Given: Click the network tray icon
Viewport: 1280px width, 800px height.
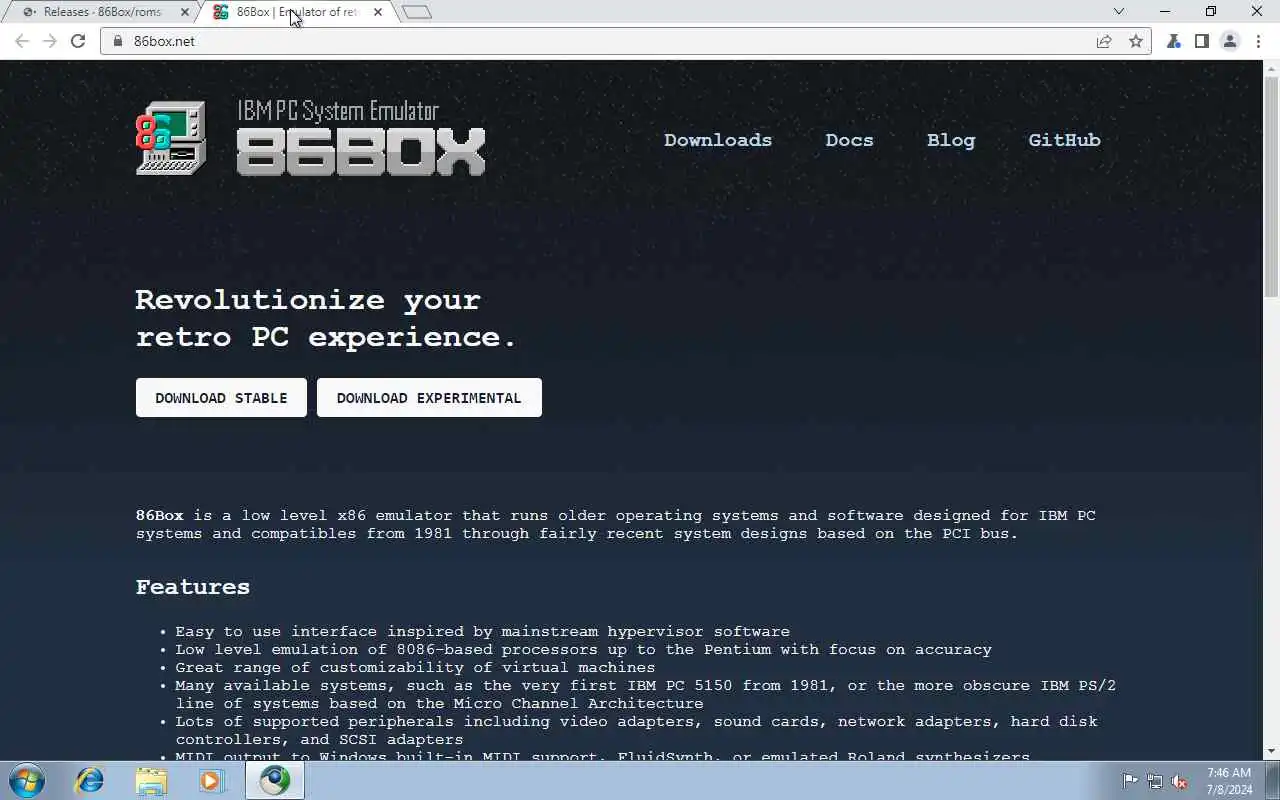Looking at the screenshot, I should 1155,781.
